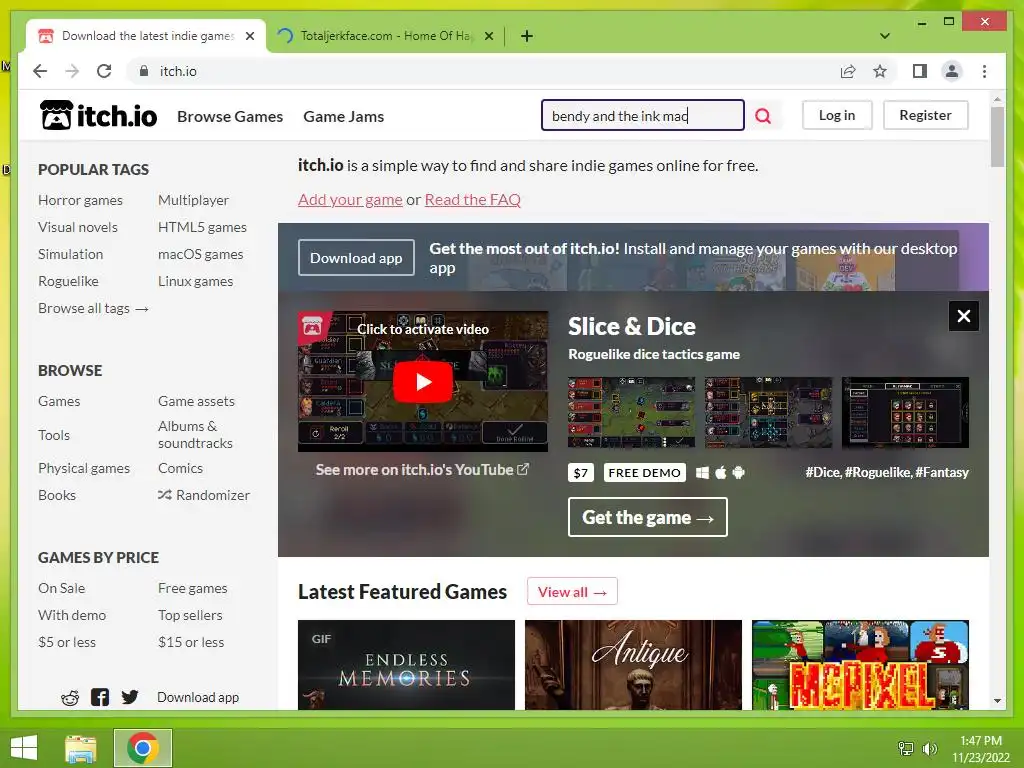Open the Chrome side panel icon
Image resolution: width=1024 pixels, height=768 pixels.
920,71
